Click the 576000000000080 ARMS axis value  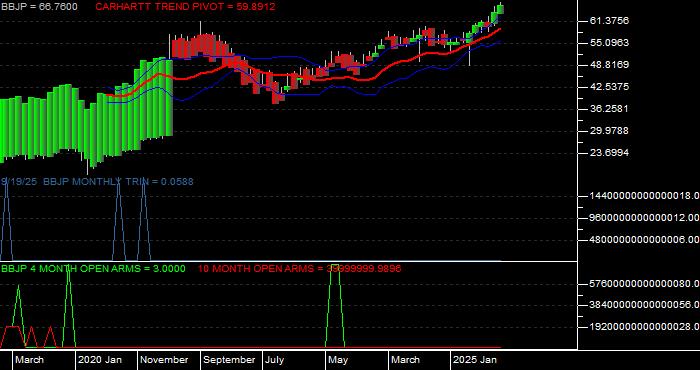644,283
